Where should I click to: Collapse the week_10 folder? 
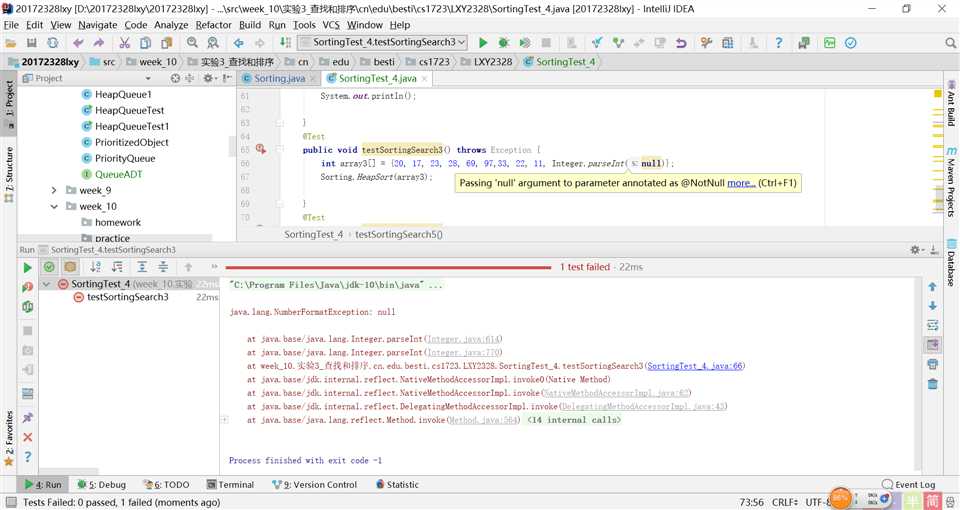[x=54, y=206]
